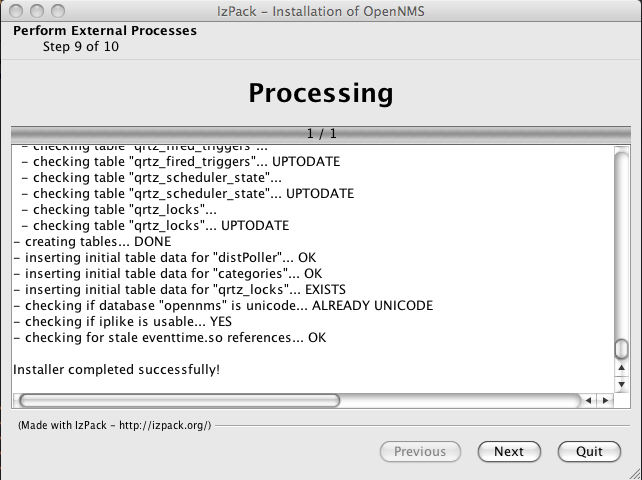Image resolution: width=642 pixels, height=480 pixels.
Task: Click the qrtz_locks EXISTS log line
Action: click(179, 290)
